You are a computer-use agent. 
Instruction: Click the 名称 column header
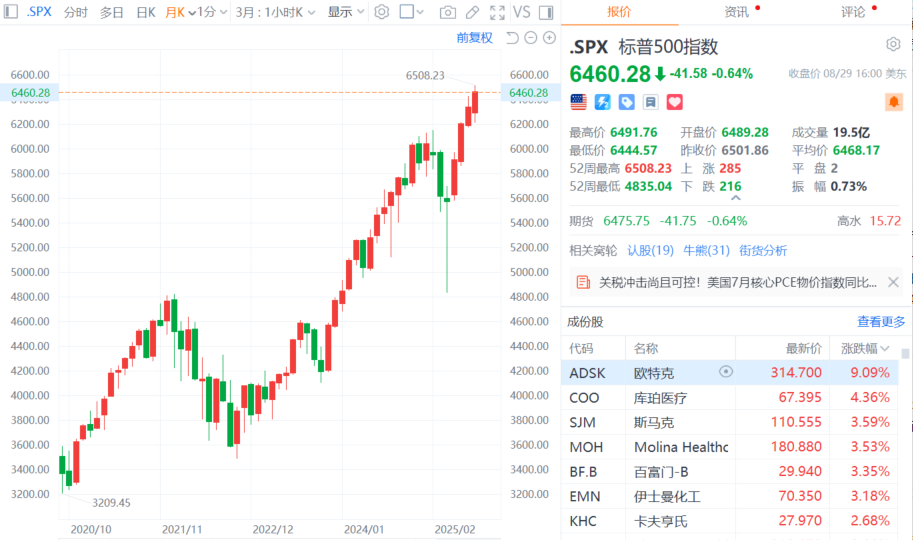point(646,348)
